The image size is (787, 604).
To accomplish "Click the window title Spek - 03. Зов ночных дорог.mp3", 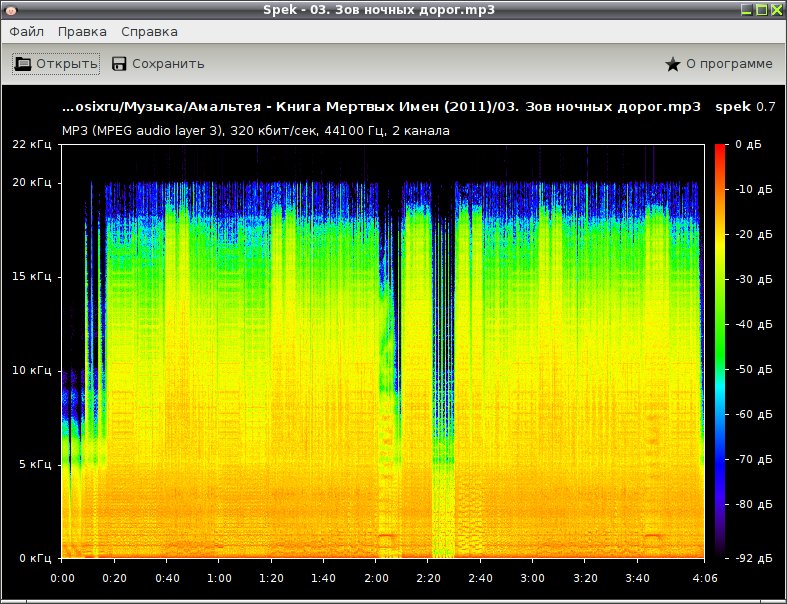I will (379, 10).
